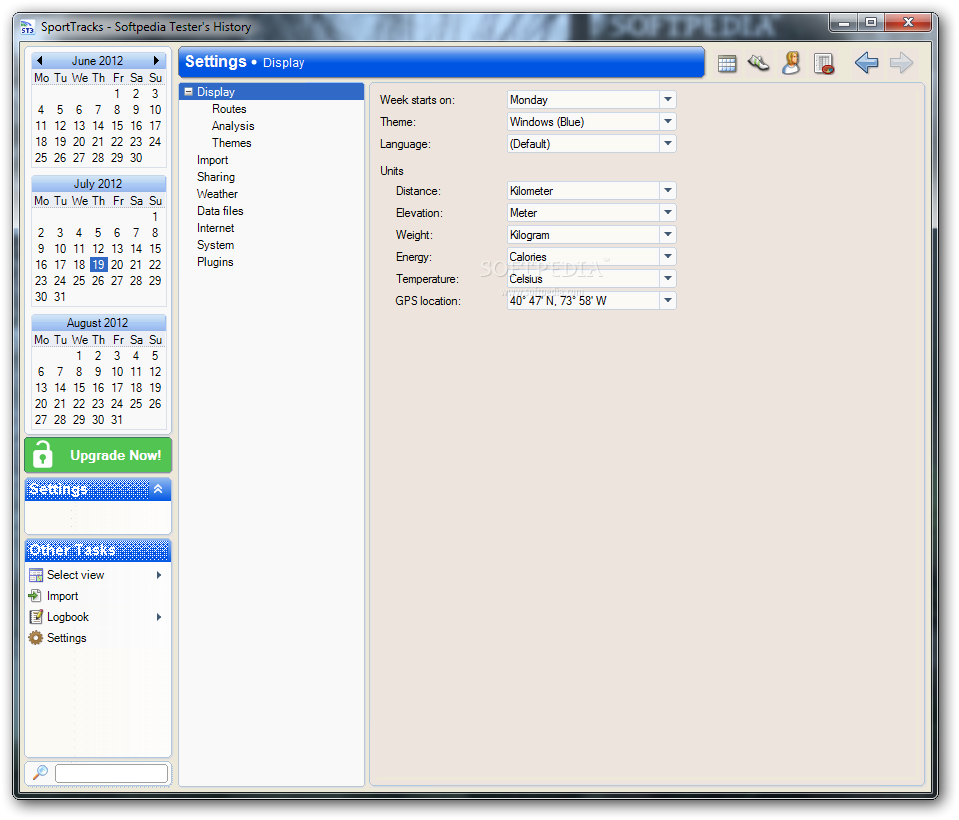Click the Select view icon in Other Tasks
959x820 pixels.
[36, 575]
